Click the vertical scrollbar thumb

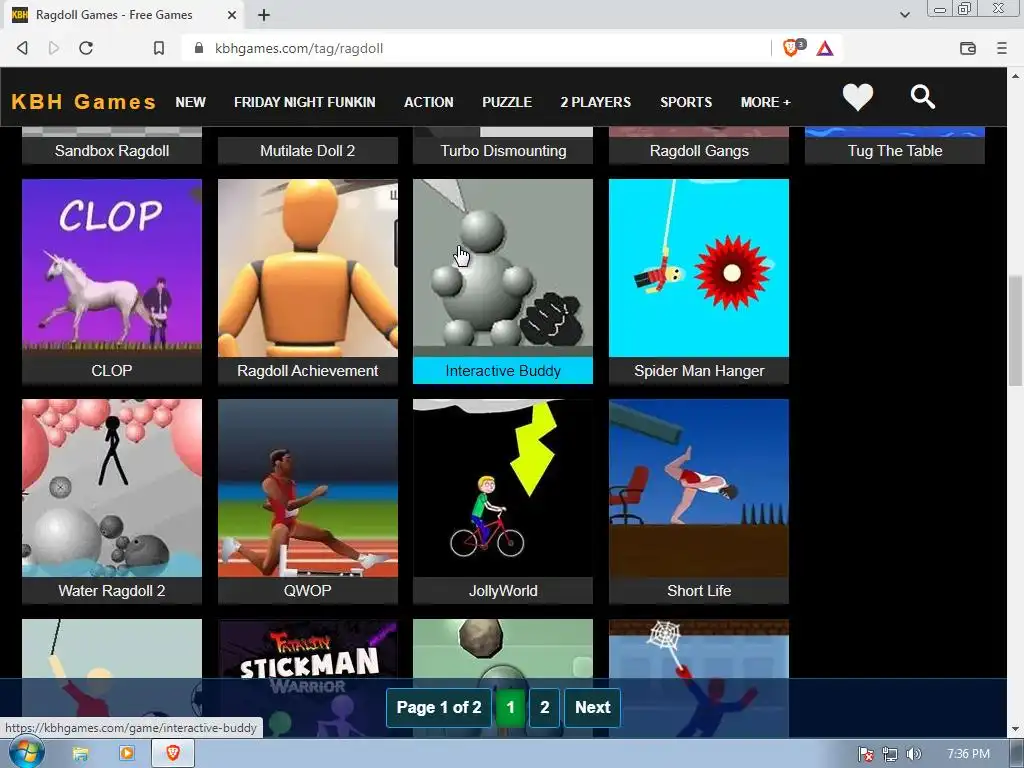pyautogui.click(x=1015, y=330)
